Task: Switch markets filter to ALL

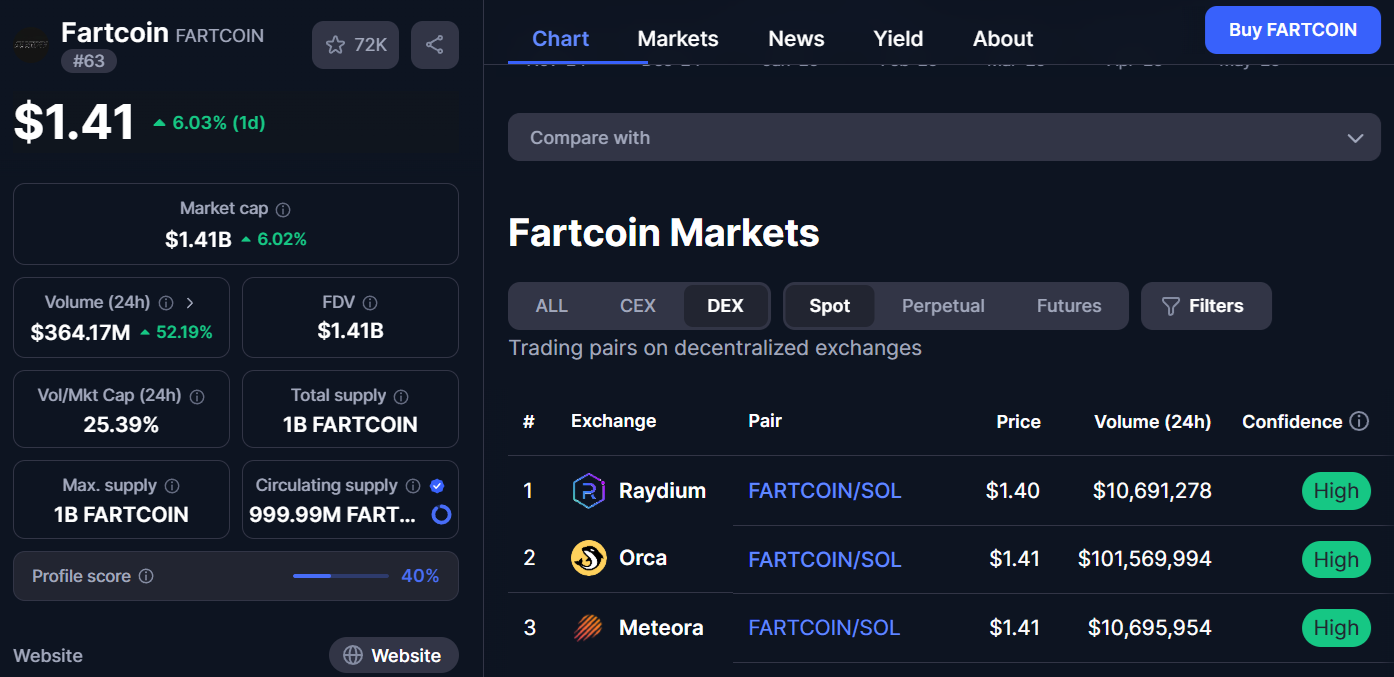Action: (x=551, y=306)
